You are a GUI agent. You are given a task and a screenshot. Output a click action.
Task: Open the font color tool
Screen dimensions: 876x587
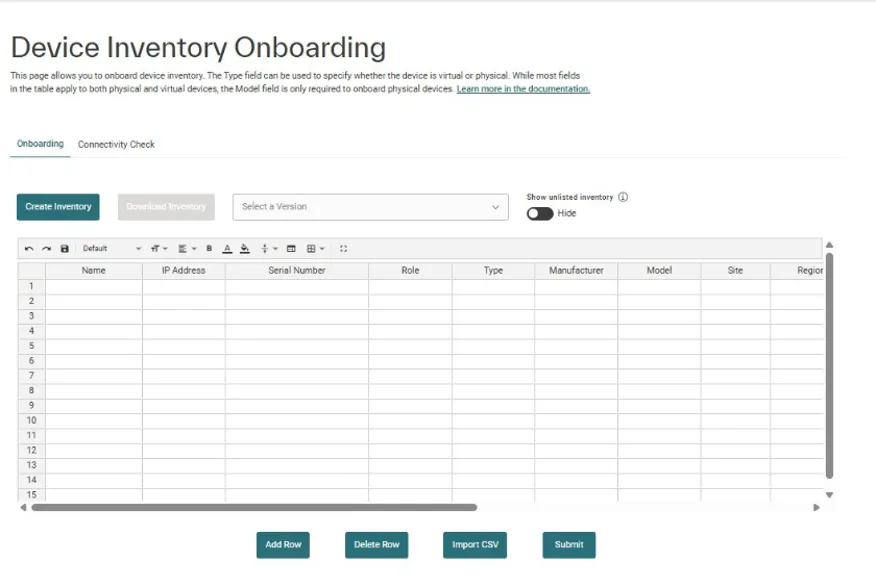[227, 249]
